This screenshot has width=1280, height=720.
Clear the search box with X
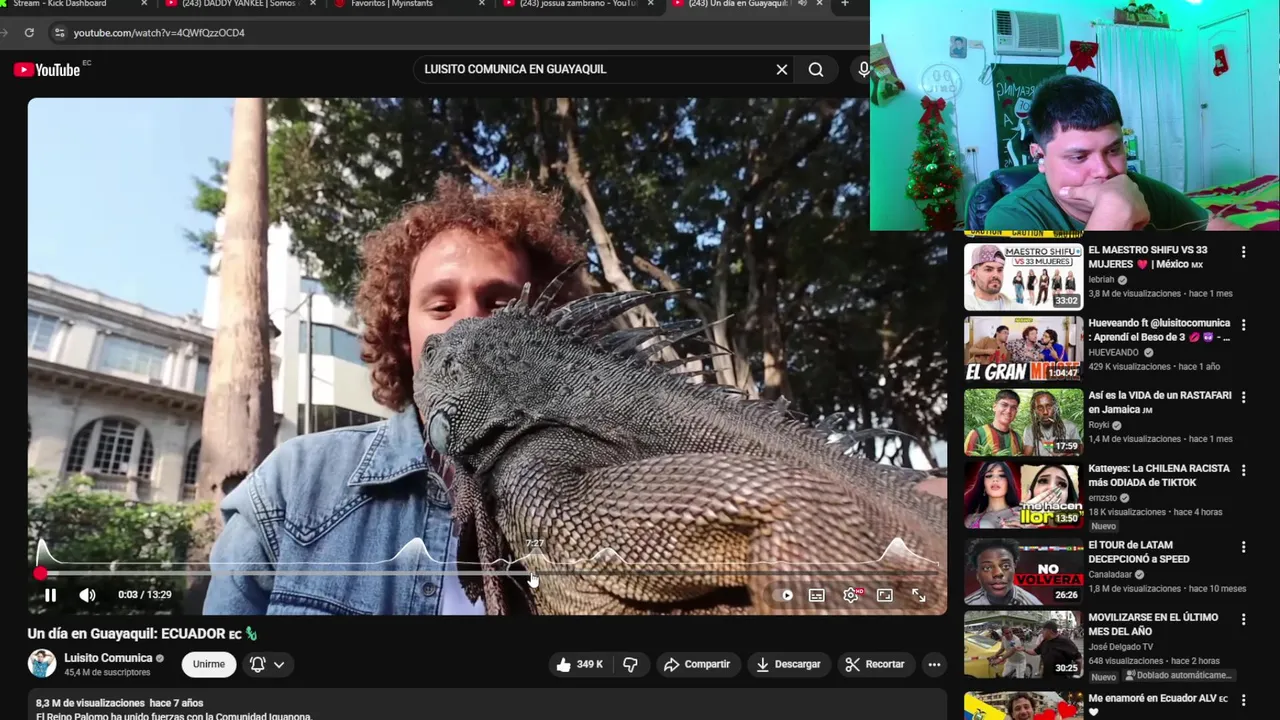tap(782, 69)
